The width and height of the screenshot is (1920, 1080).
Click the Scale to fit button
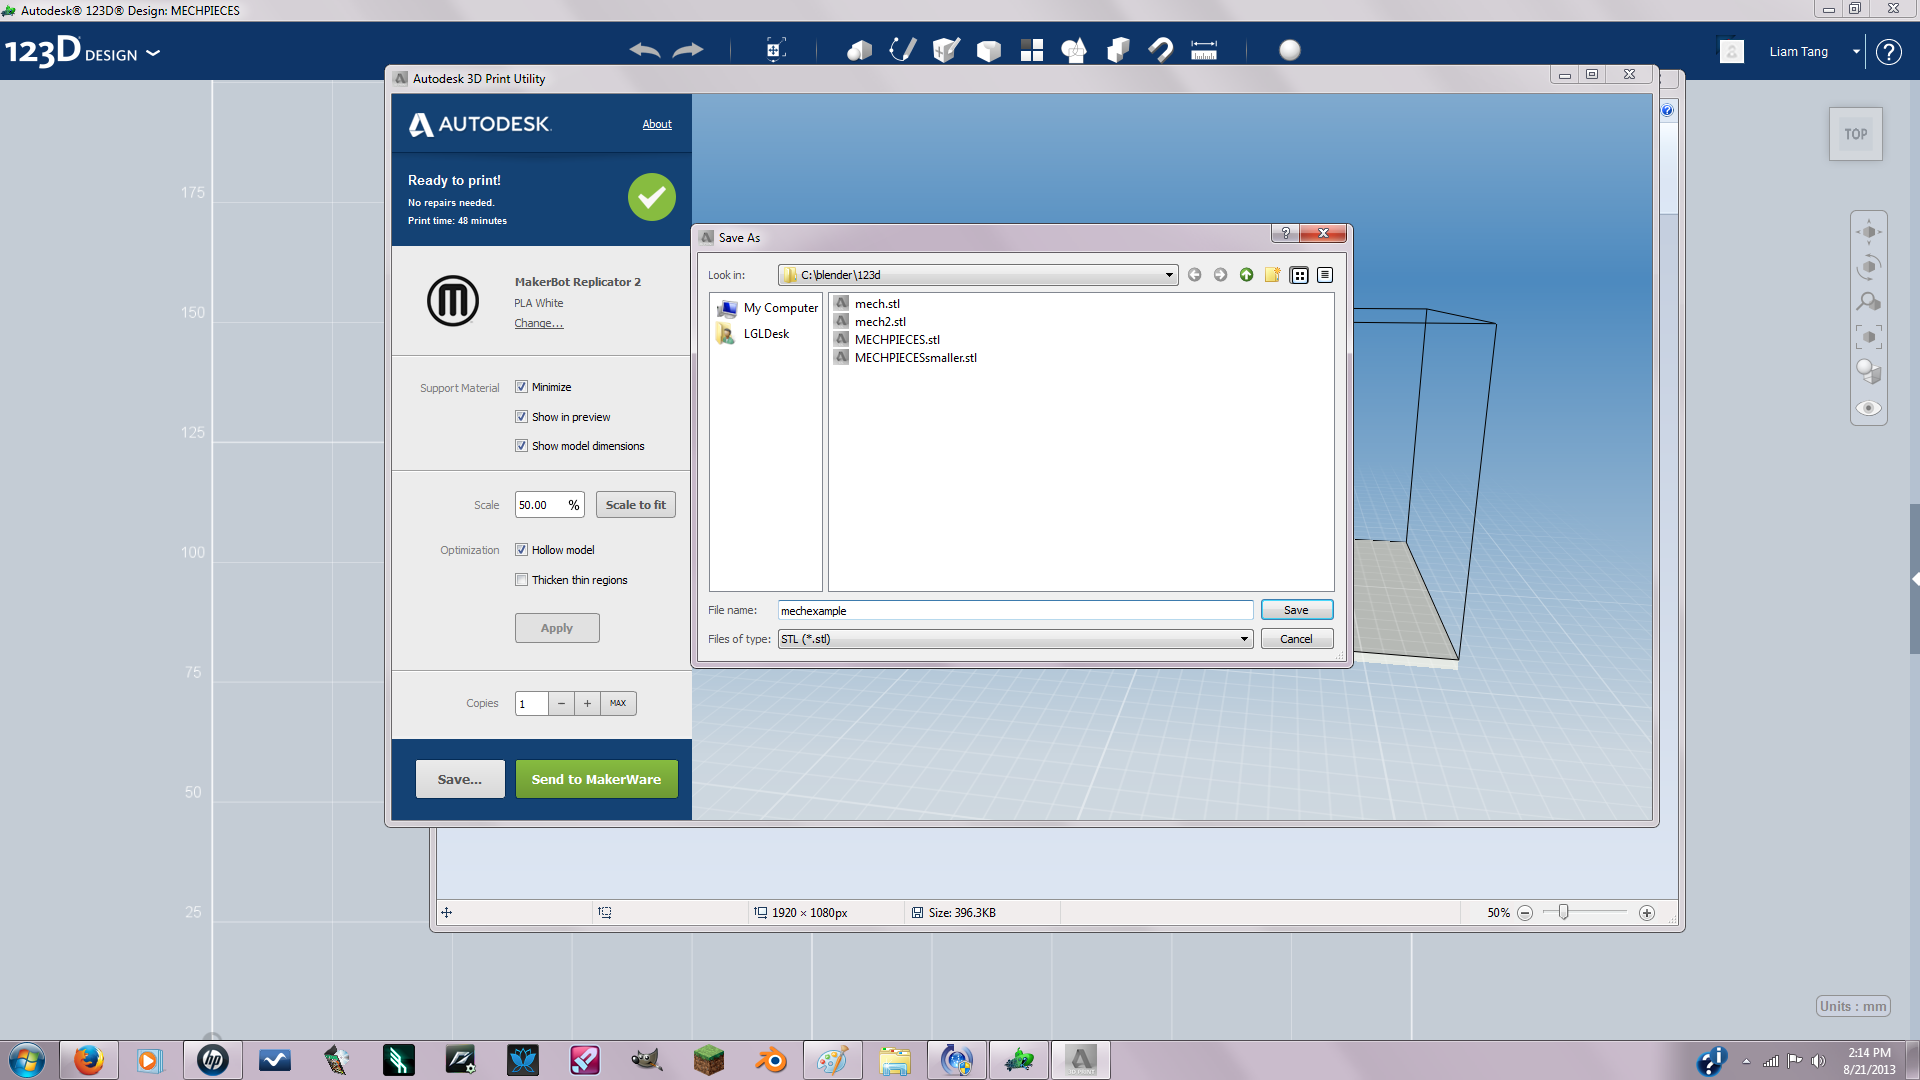[636, 505]
